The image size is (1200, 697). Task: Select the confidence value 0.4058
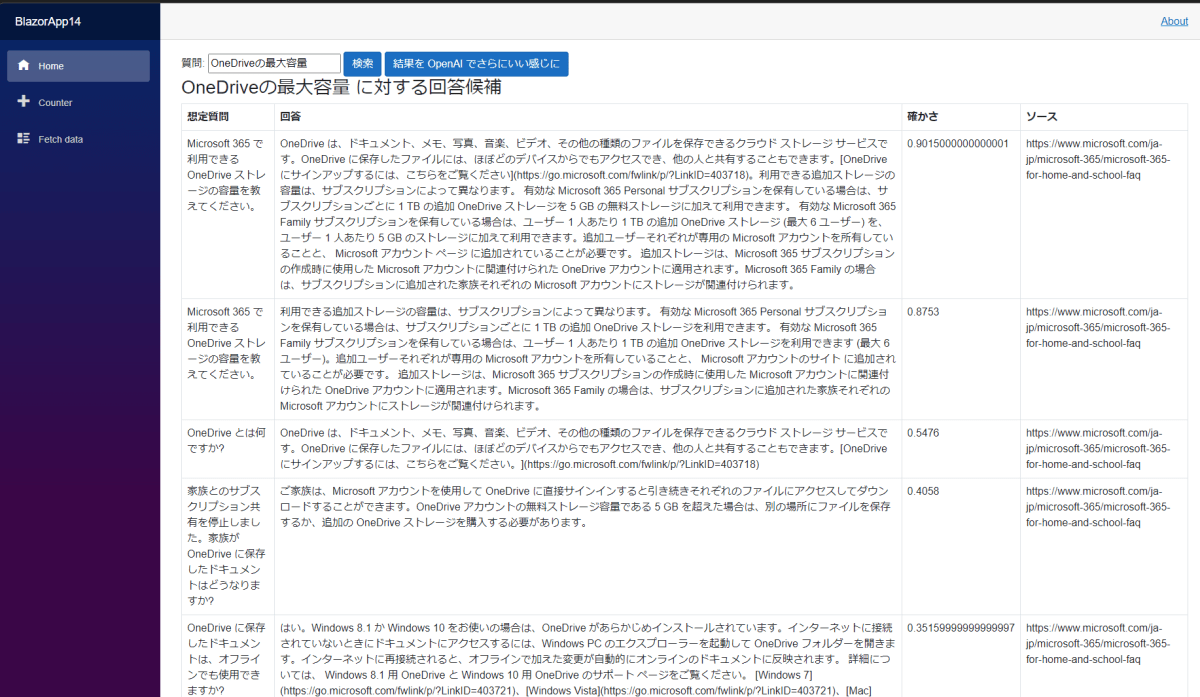pos(923,491)
